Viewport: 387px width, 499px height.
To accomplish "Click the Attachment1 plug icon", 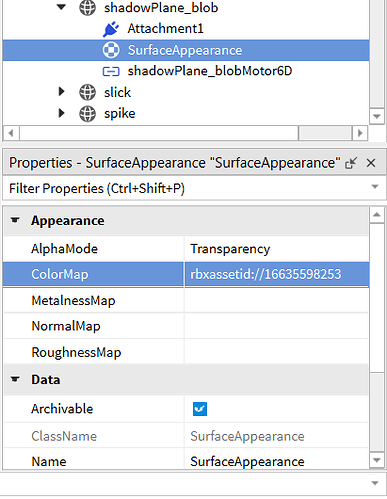I will 111,29.
